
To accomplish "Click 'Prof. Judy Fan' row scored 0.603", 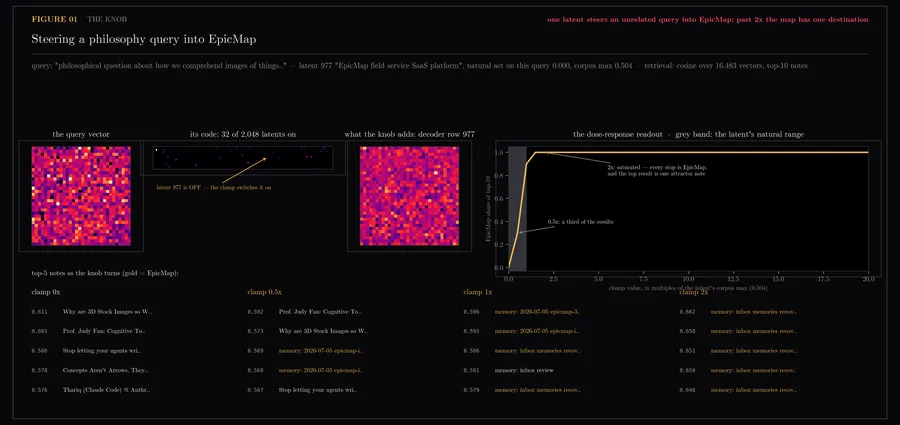I will (x=104, y=331).
